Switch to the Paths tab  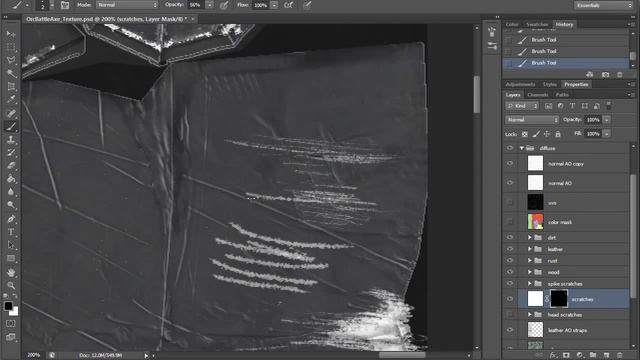pyautogui.click(x=562, y=95)
